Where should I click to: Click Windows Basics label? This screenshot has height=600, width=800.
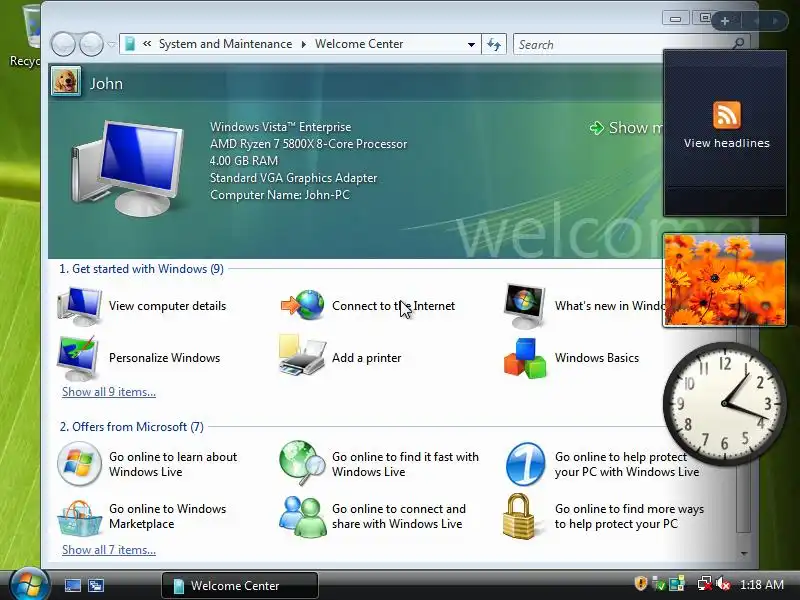(x=596, y=358)
